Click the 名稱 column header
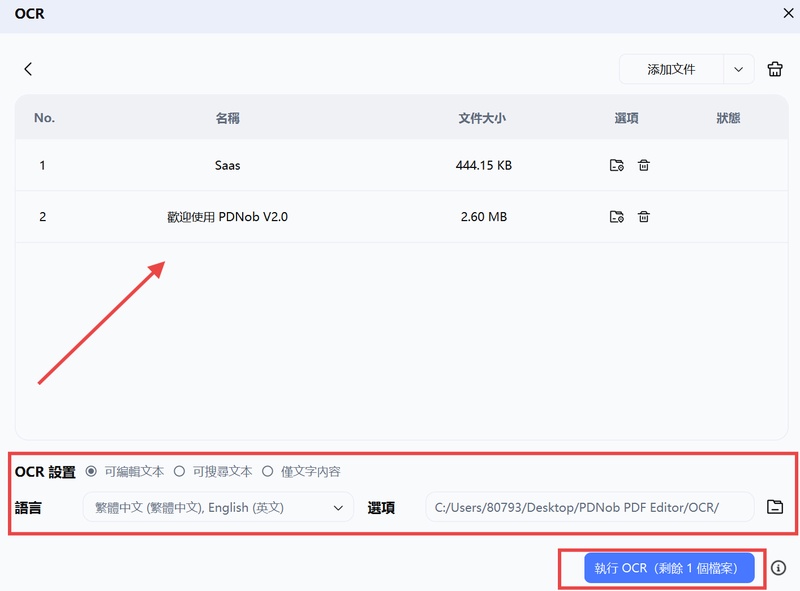Viewport: 800px width, 591px height. click(228, 118)
